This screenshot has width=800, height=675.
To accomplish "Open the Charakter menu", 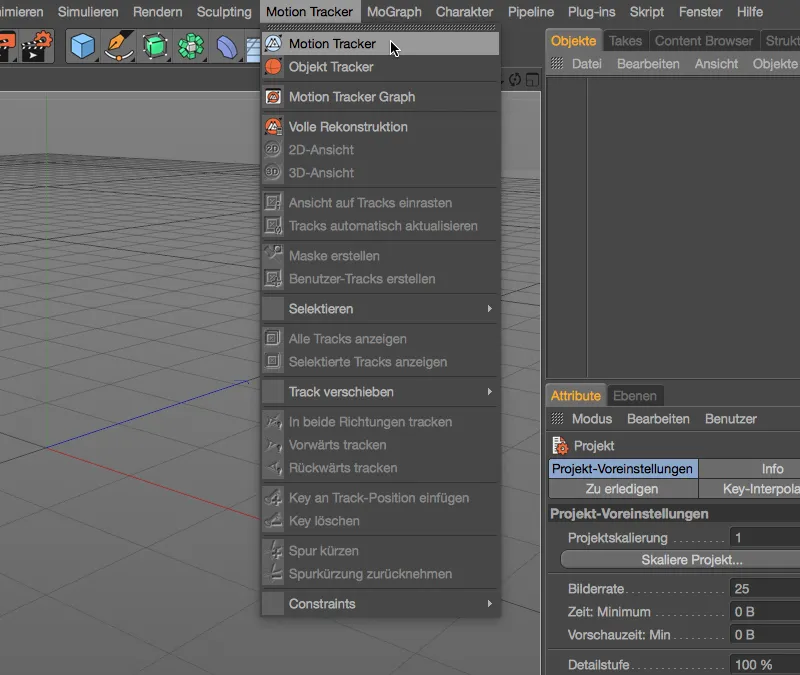I will [x=464, y=12].
